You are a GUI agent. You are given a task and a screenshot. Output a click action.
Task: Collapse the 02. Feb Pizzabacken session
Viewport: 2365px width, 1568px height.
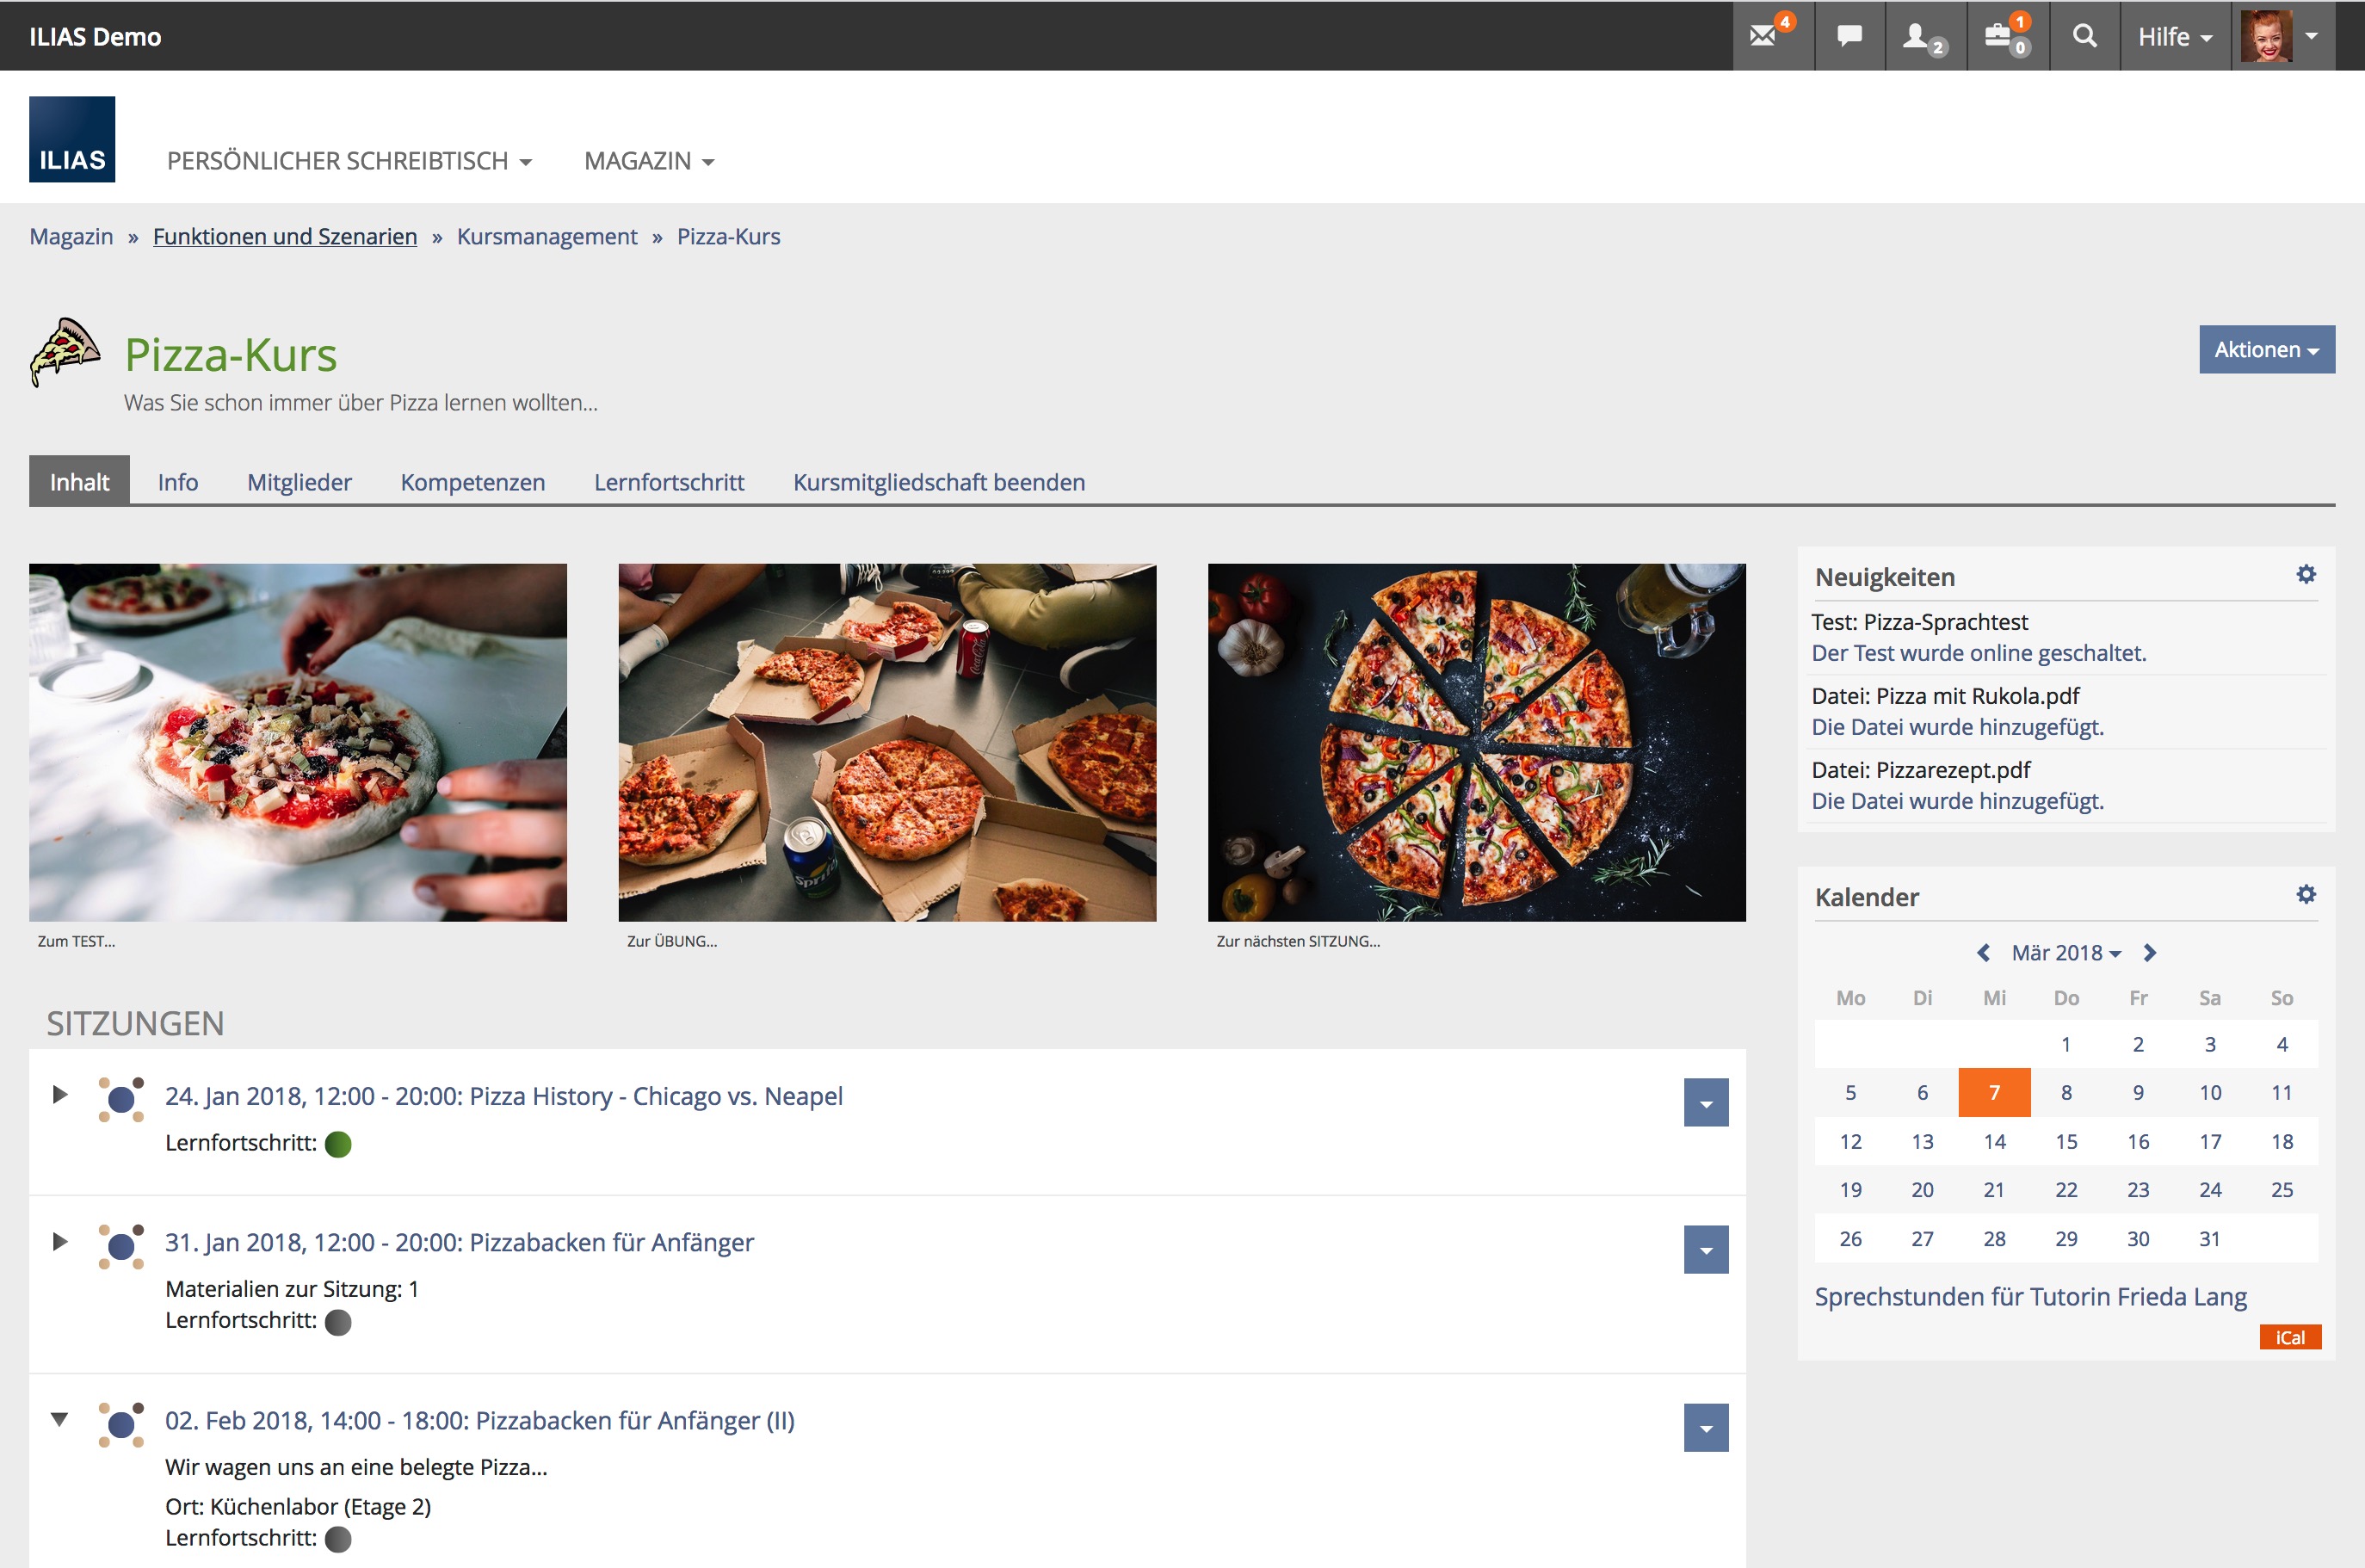pos(59,1418)
